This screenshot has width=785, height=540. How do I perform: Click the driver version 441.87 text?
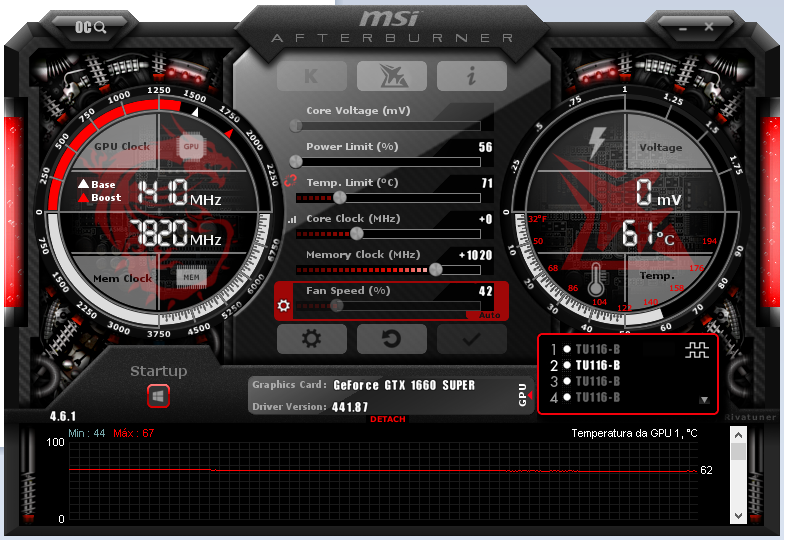pos(350,407)
